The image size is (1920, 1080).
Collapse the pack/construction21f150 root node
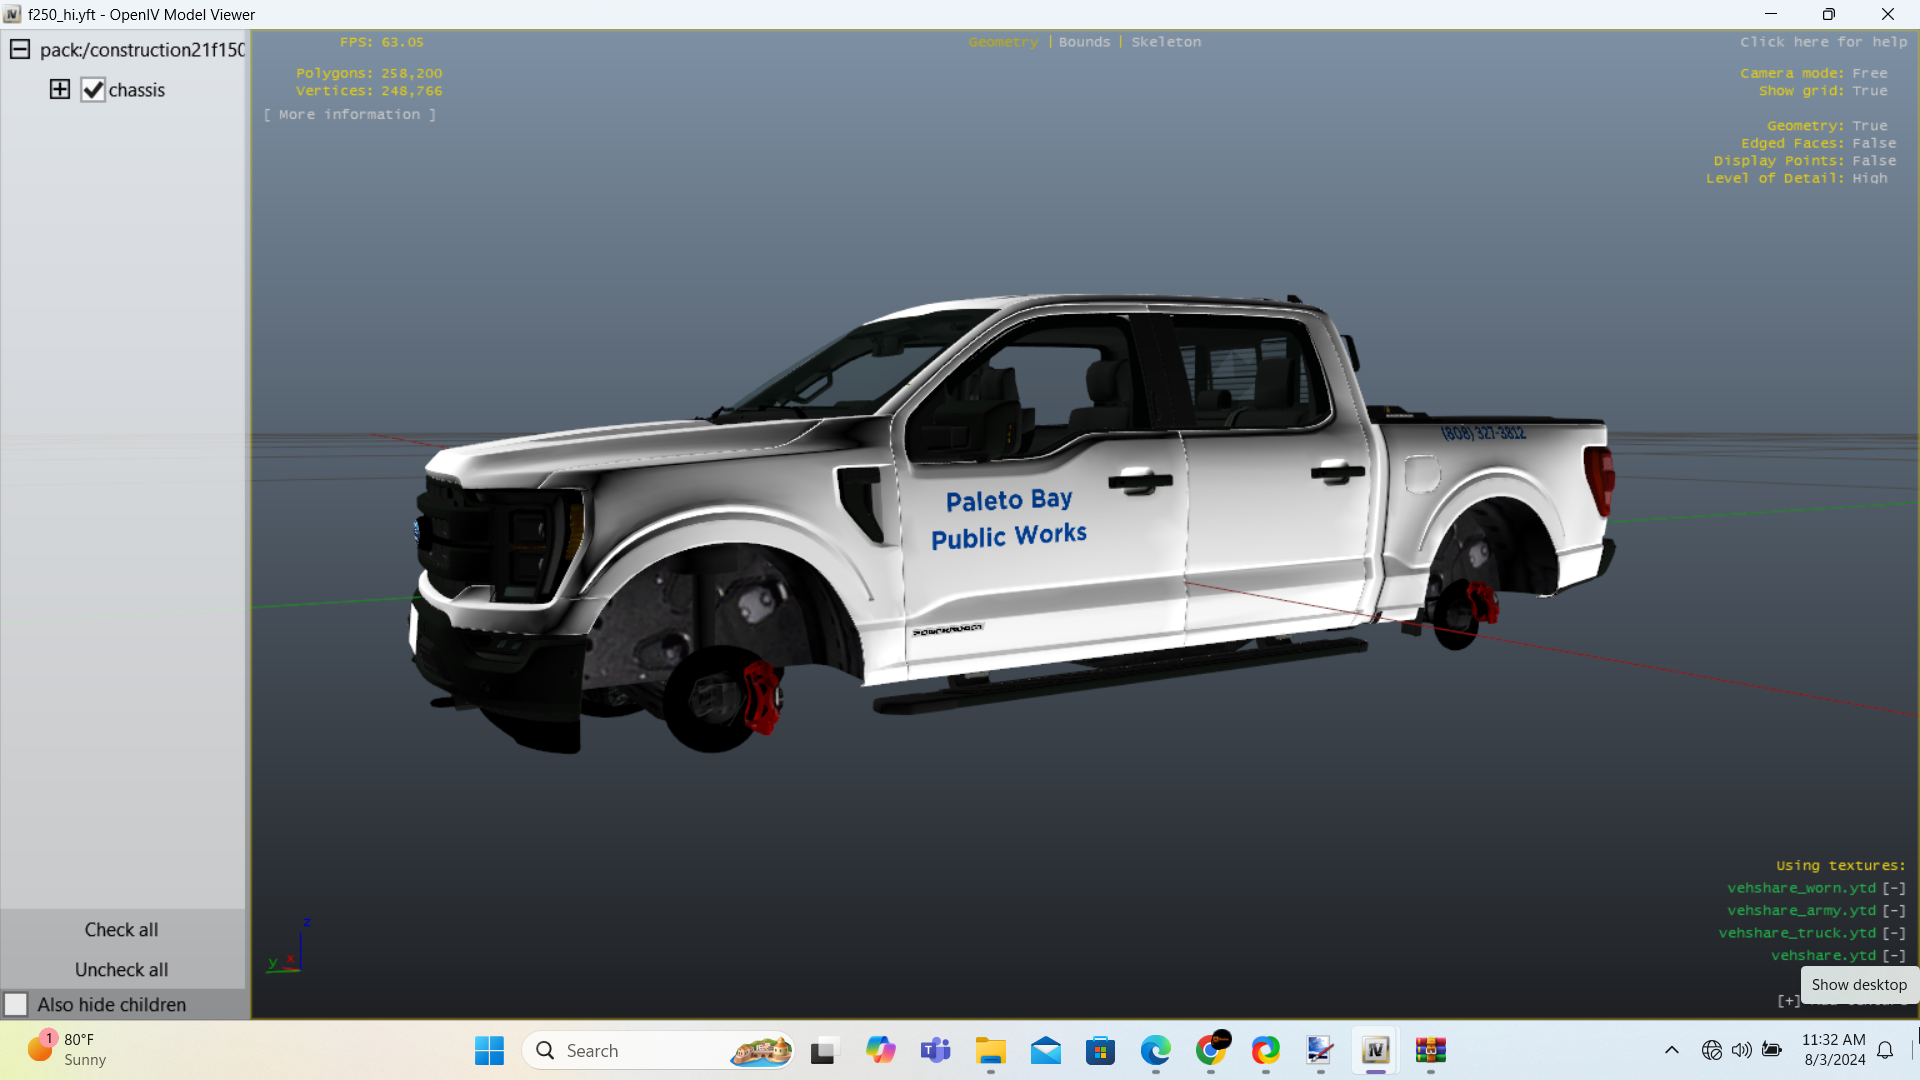20,49
